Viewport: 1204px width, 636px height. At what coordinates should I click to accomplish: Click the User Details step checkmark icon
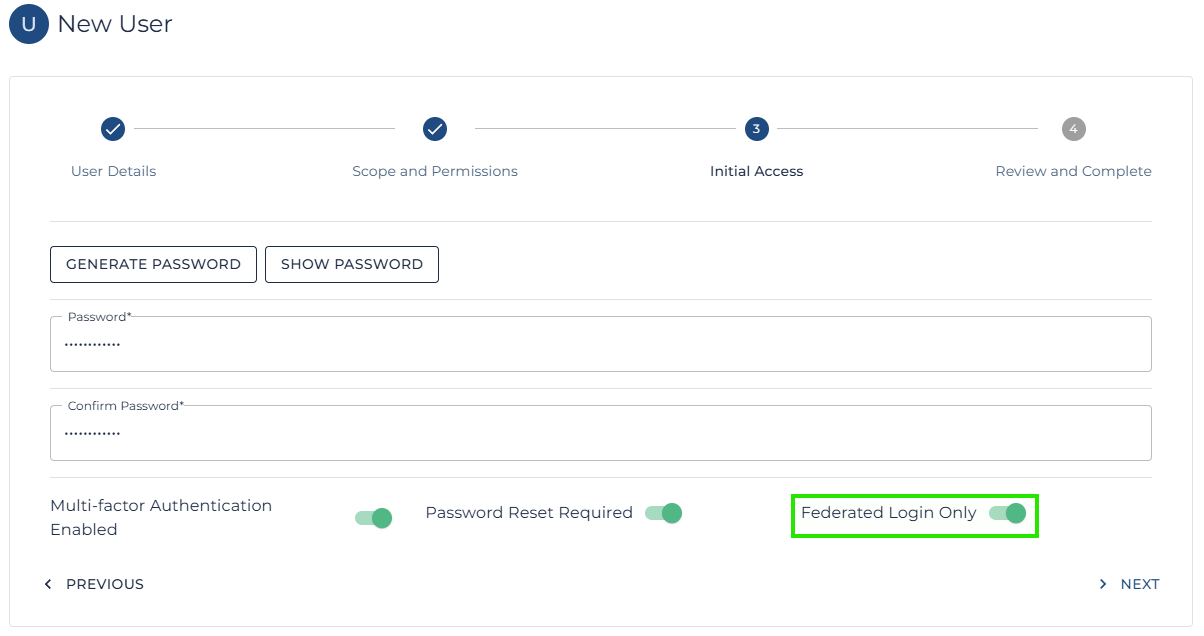(113, 129)
